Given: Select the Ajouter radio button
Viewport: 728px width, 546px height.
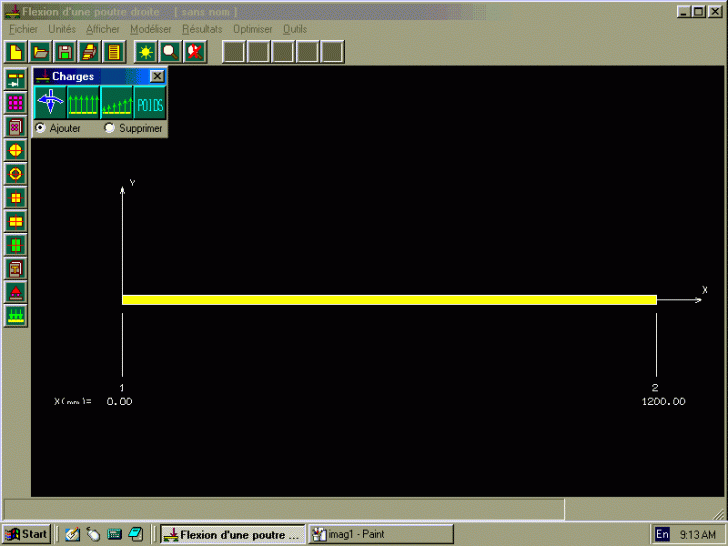Looking at the screenshot, I should click(41, 128).
